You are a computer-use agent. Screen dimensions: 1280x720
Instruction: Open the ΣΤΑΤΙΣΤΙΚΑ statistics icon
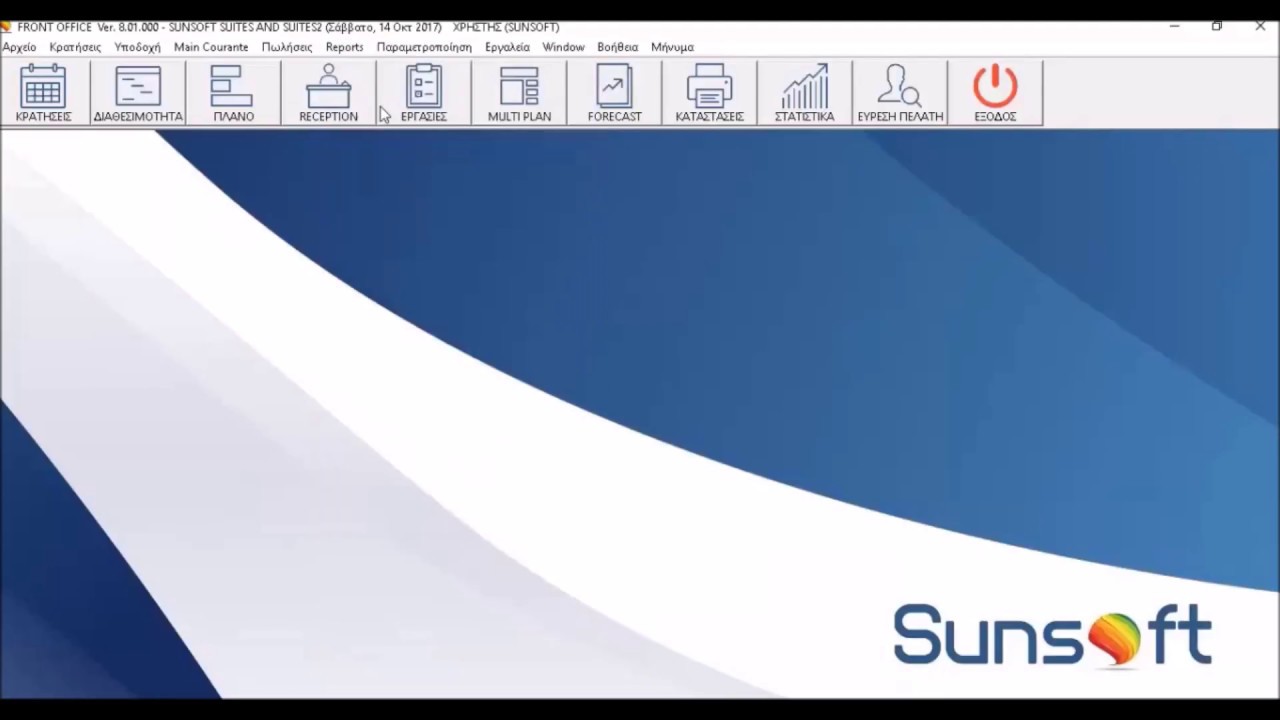point(804,93)
